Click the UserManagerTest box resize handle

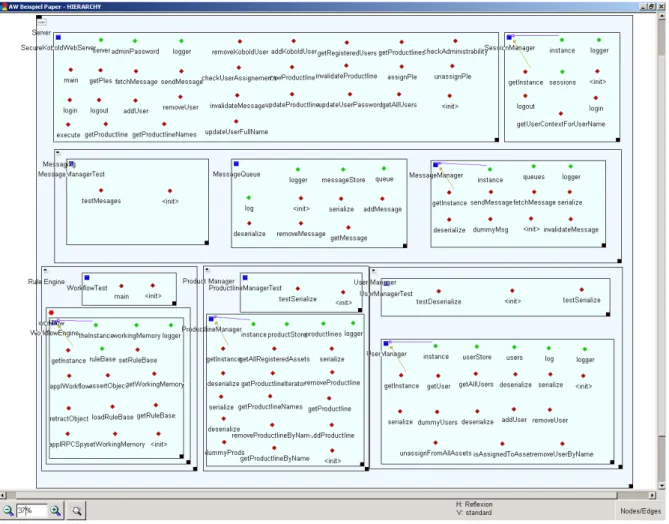[608, 314]
